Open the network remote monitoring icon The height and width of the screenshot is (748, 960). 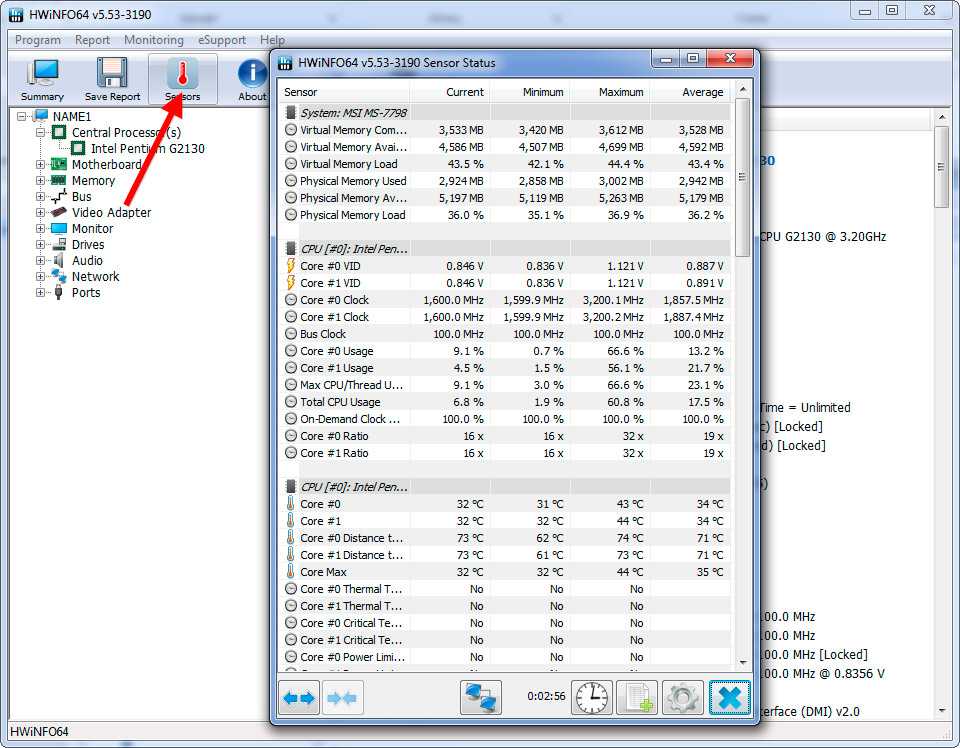[481, 698]
